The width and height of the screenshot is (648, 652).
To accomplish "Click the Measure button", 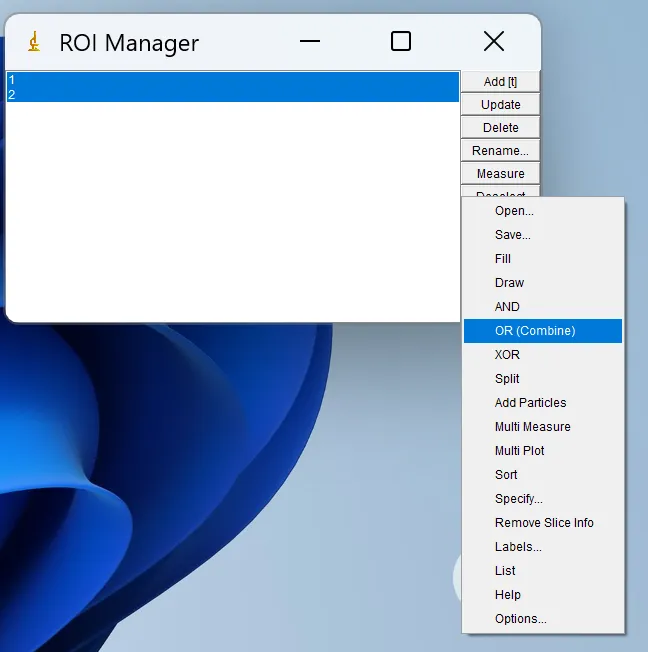I will 500,173.
